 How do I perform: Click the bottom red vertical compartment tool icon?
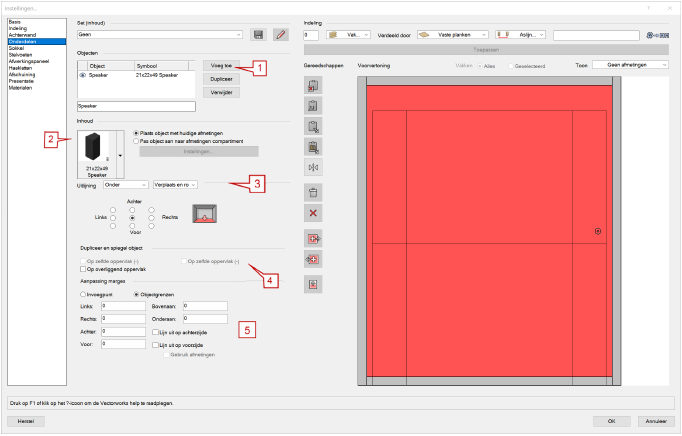pyautogui.click(x=313, y=284)
